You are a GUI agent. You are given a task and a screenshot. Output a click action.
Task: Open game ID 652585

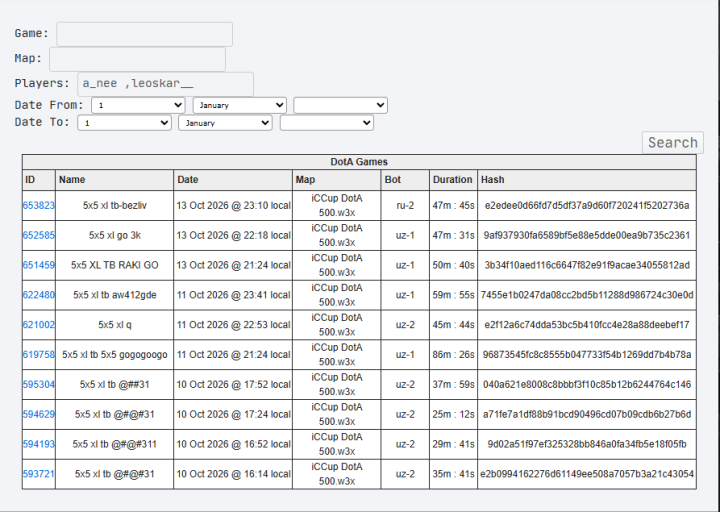pos(39,236)
